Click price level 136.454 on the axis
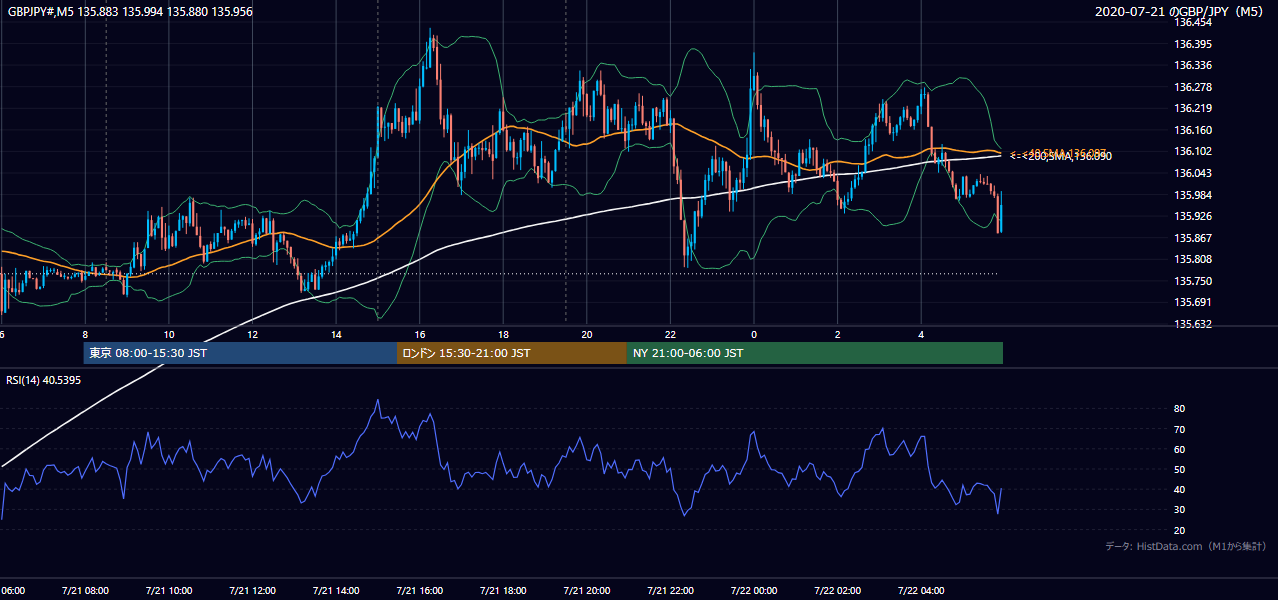Image resolution: width=1278 pixels, height=600 pixels. pyautogui.click(x=1193, y=22)
